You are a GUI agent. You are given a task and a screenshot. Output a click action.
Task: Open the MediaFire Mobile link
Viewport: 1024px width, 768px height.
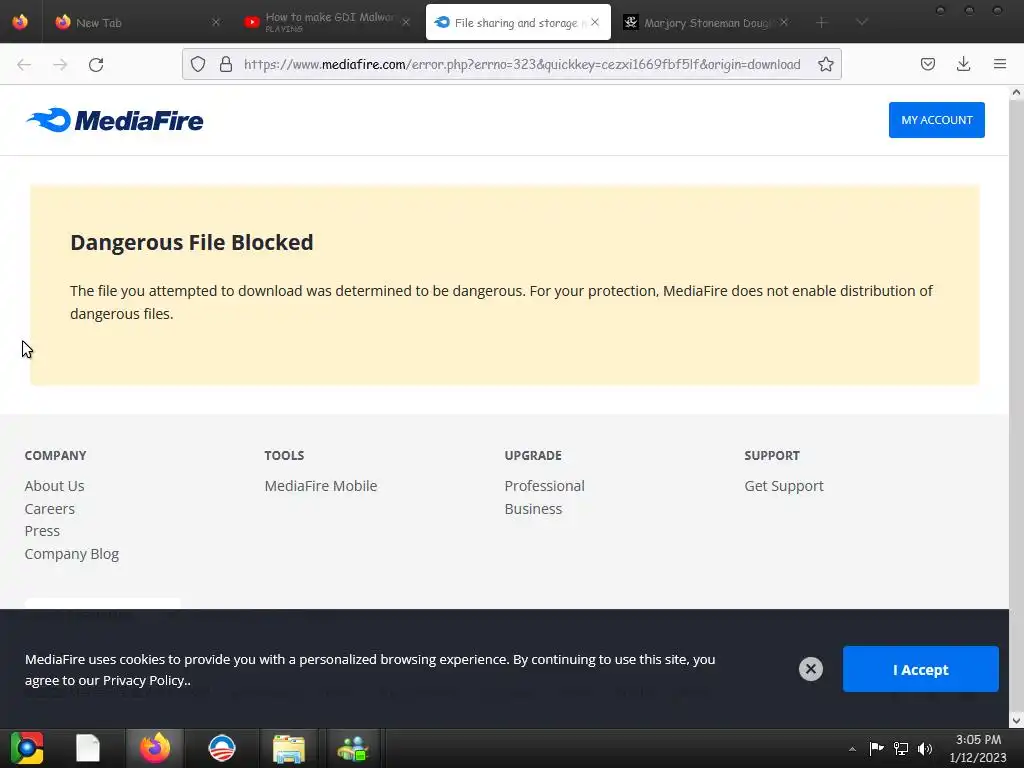pyautogui.click(x=321, y=486)
